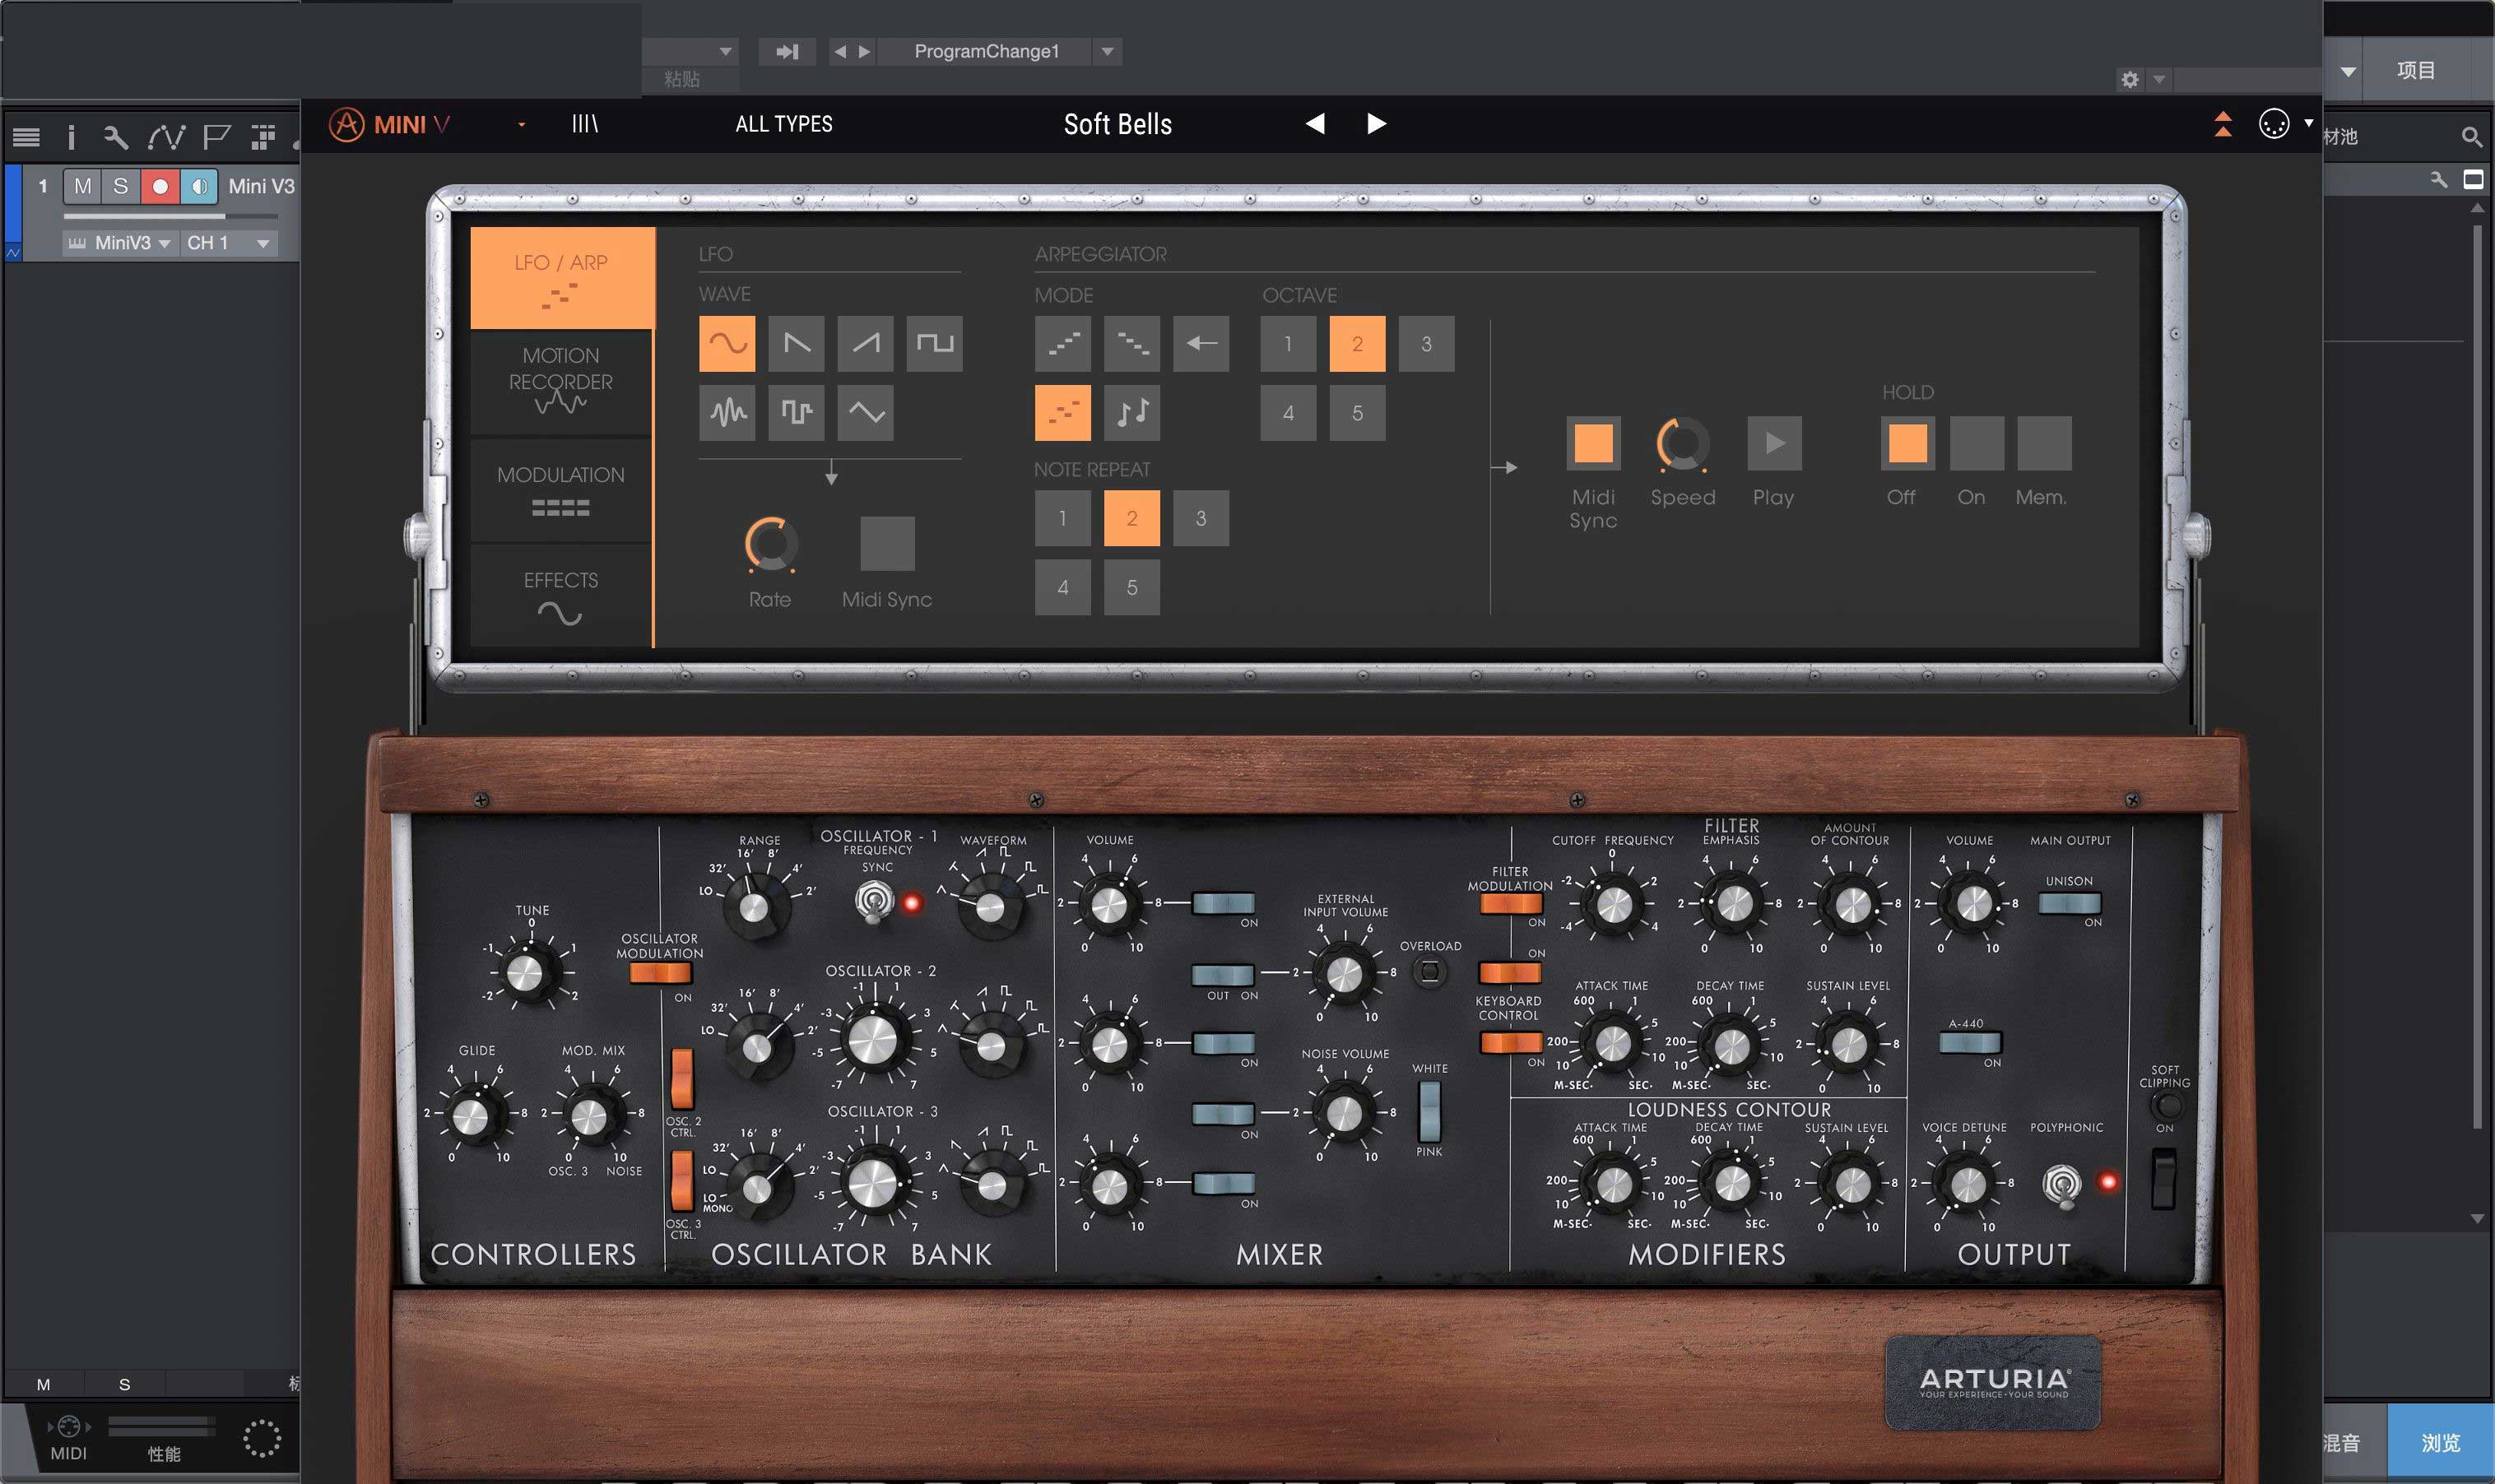Viewport: 2495px width, 1484px height.
Task: Start the arpeggiator Play button
Action: coord(1774,443)
